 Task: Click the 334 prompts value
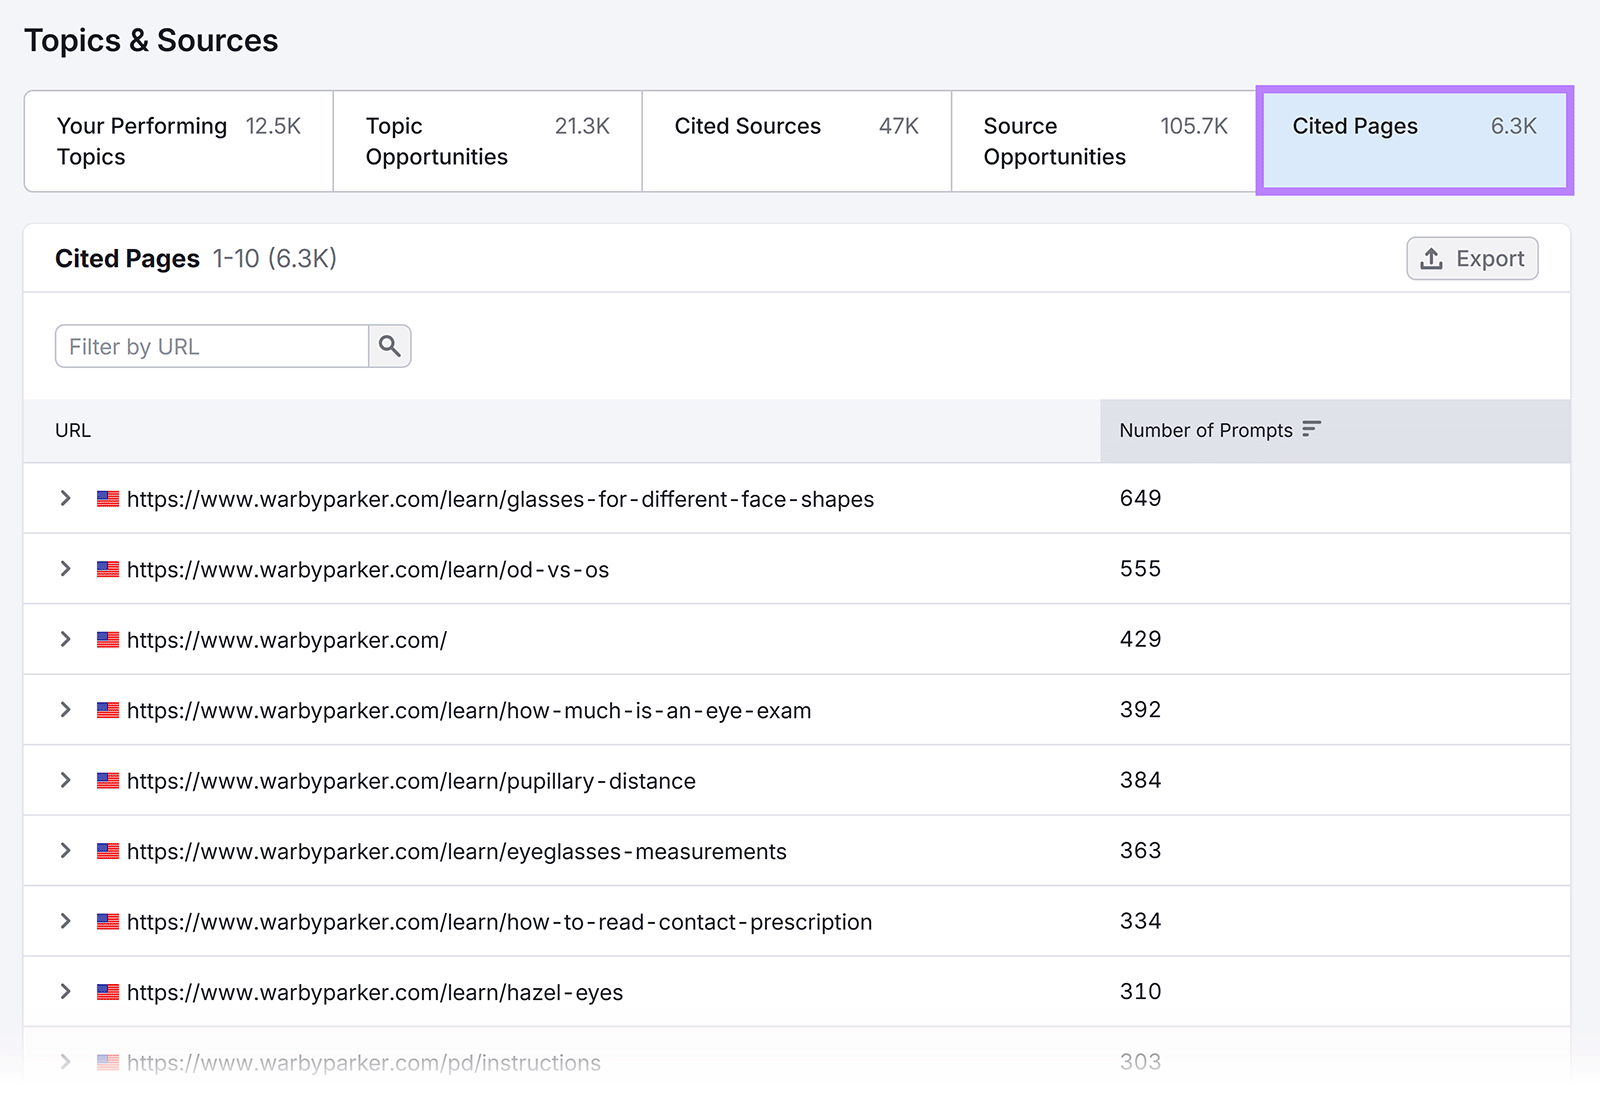[x=1140, y=921]
